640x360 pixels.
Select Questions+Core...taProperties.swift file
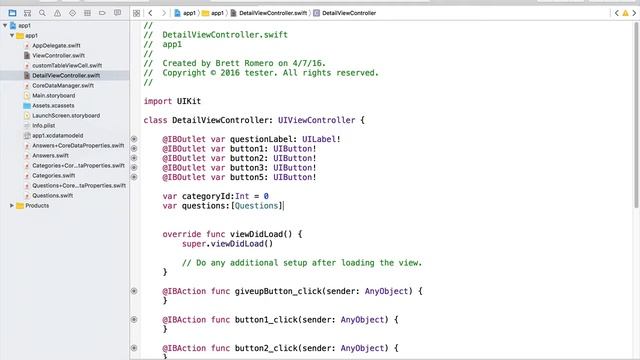(79, 185)
